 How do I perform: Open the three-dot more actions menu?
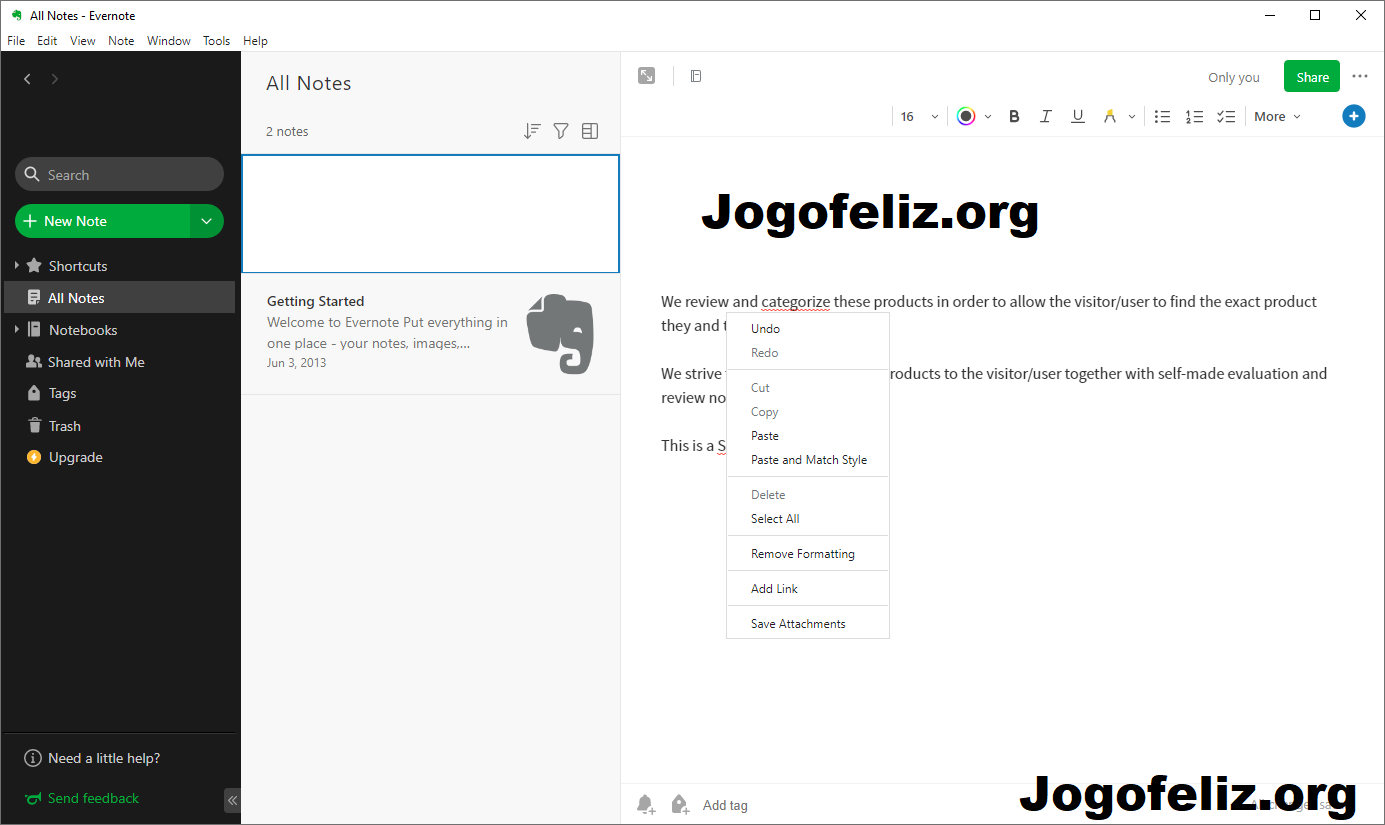tap(1360, 76)
